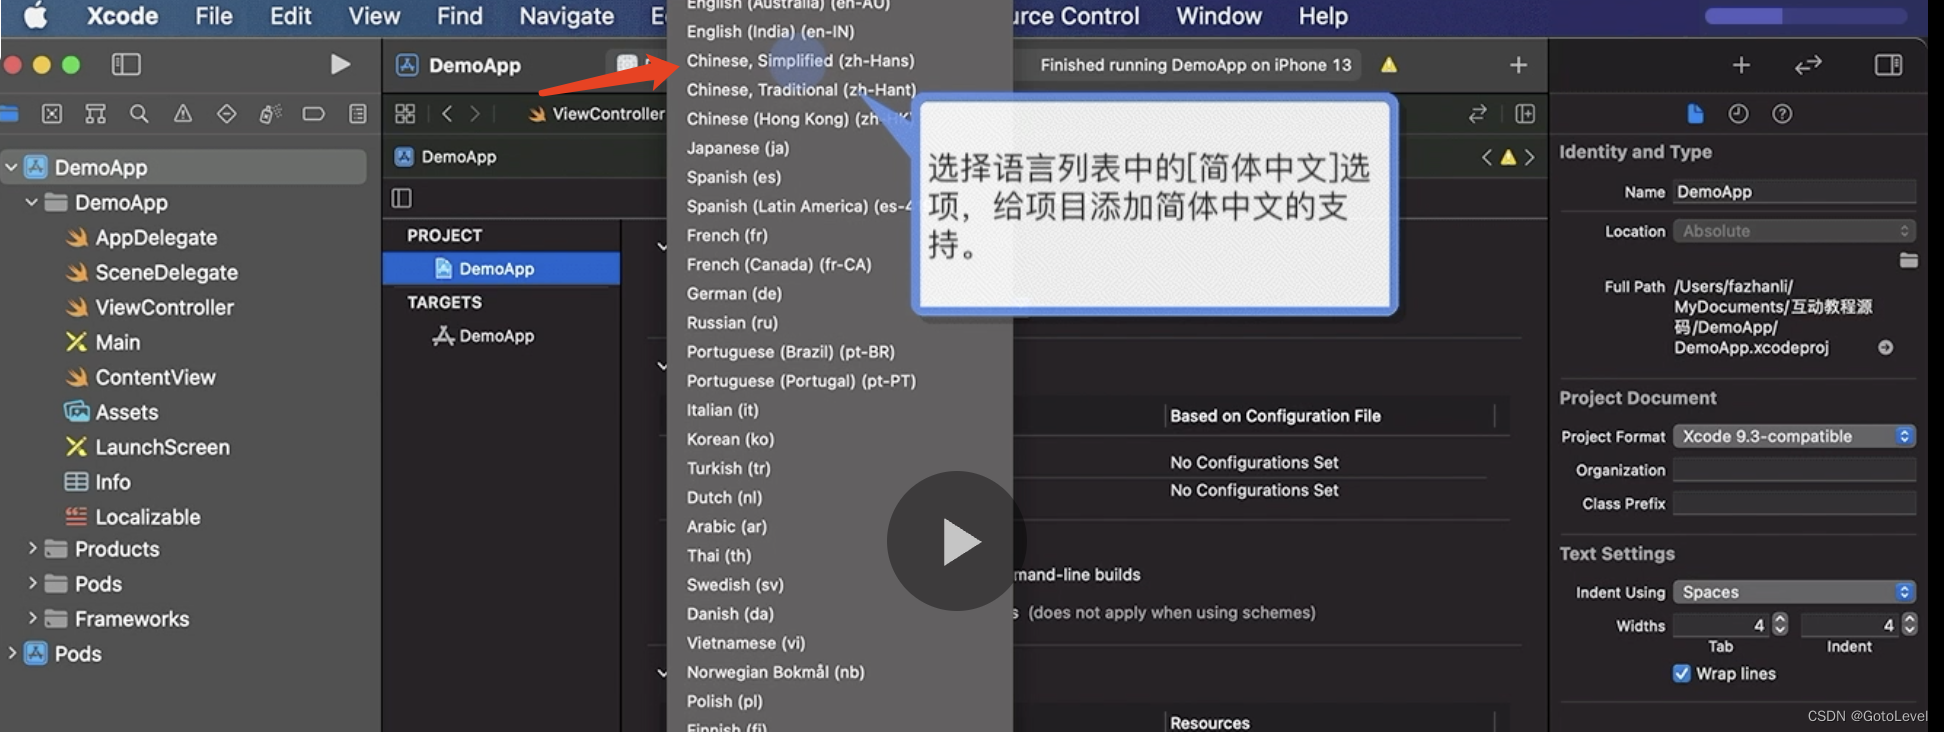Click the folder icon to choose the location

[x=1908, y=260]
